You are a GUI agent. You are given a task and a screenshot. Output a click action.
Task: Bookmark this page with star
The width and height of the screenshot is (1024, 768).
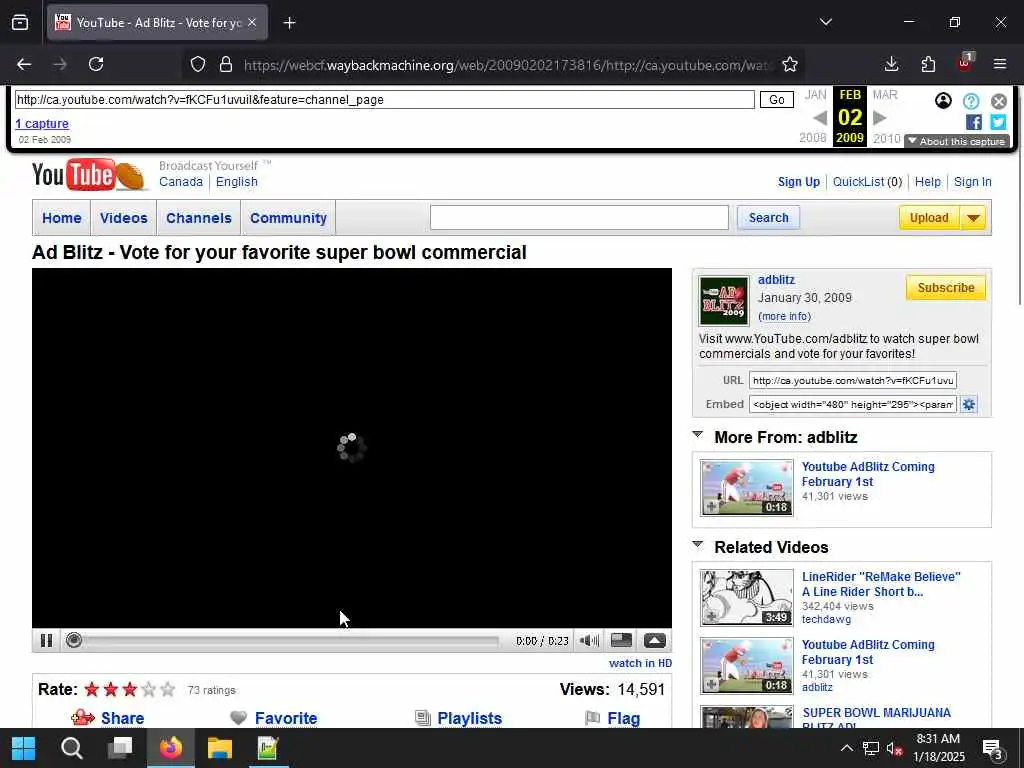click(790, 64)
